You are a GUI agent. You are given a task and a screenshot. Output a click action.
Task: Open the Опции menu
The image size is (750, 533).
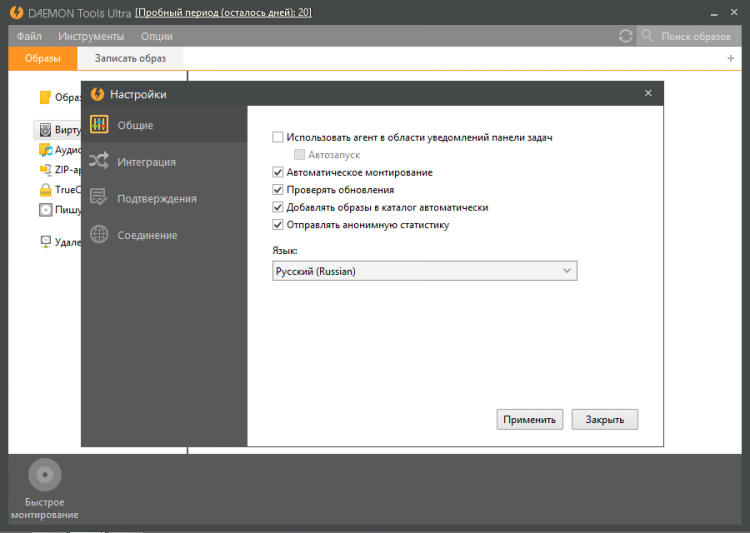pos(156,36)
